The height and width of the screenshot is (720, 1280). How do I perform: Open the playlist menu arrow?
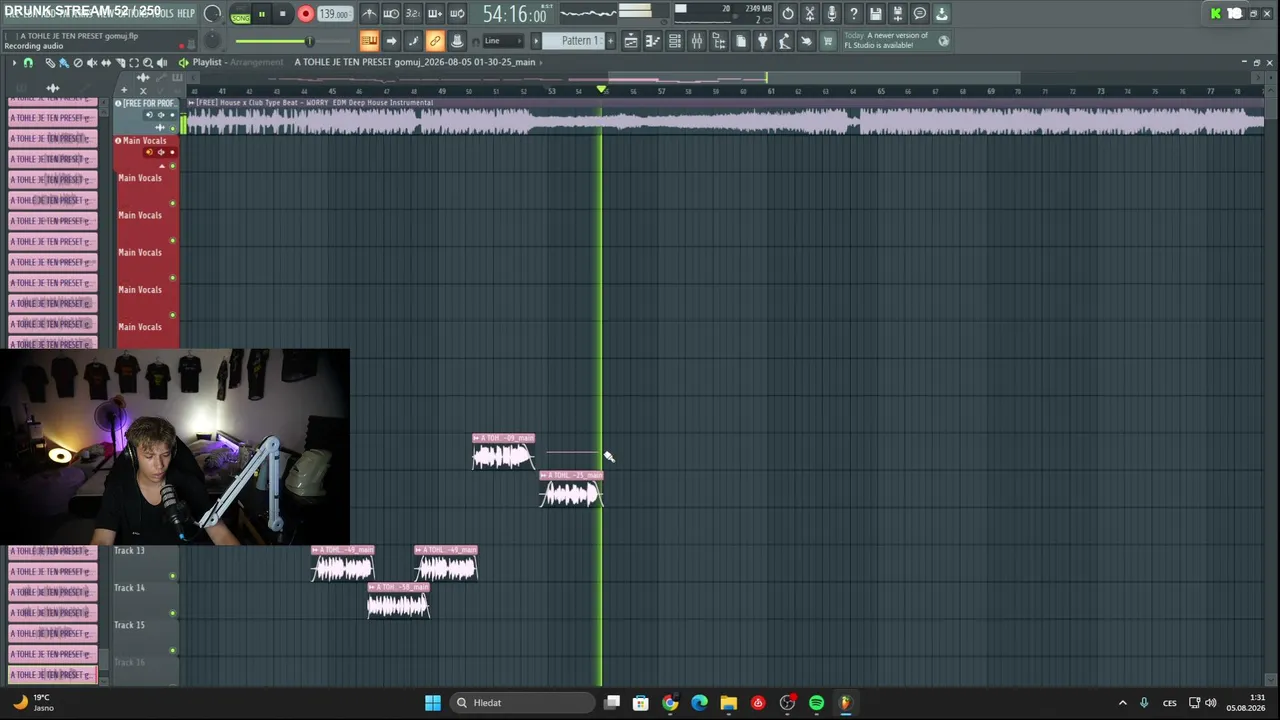tap(14, 62)
